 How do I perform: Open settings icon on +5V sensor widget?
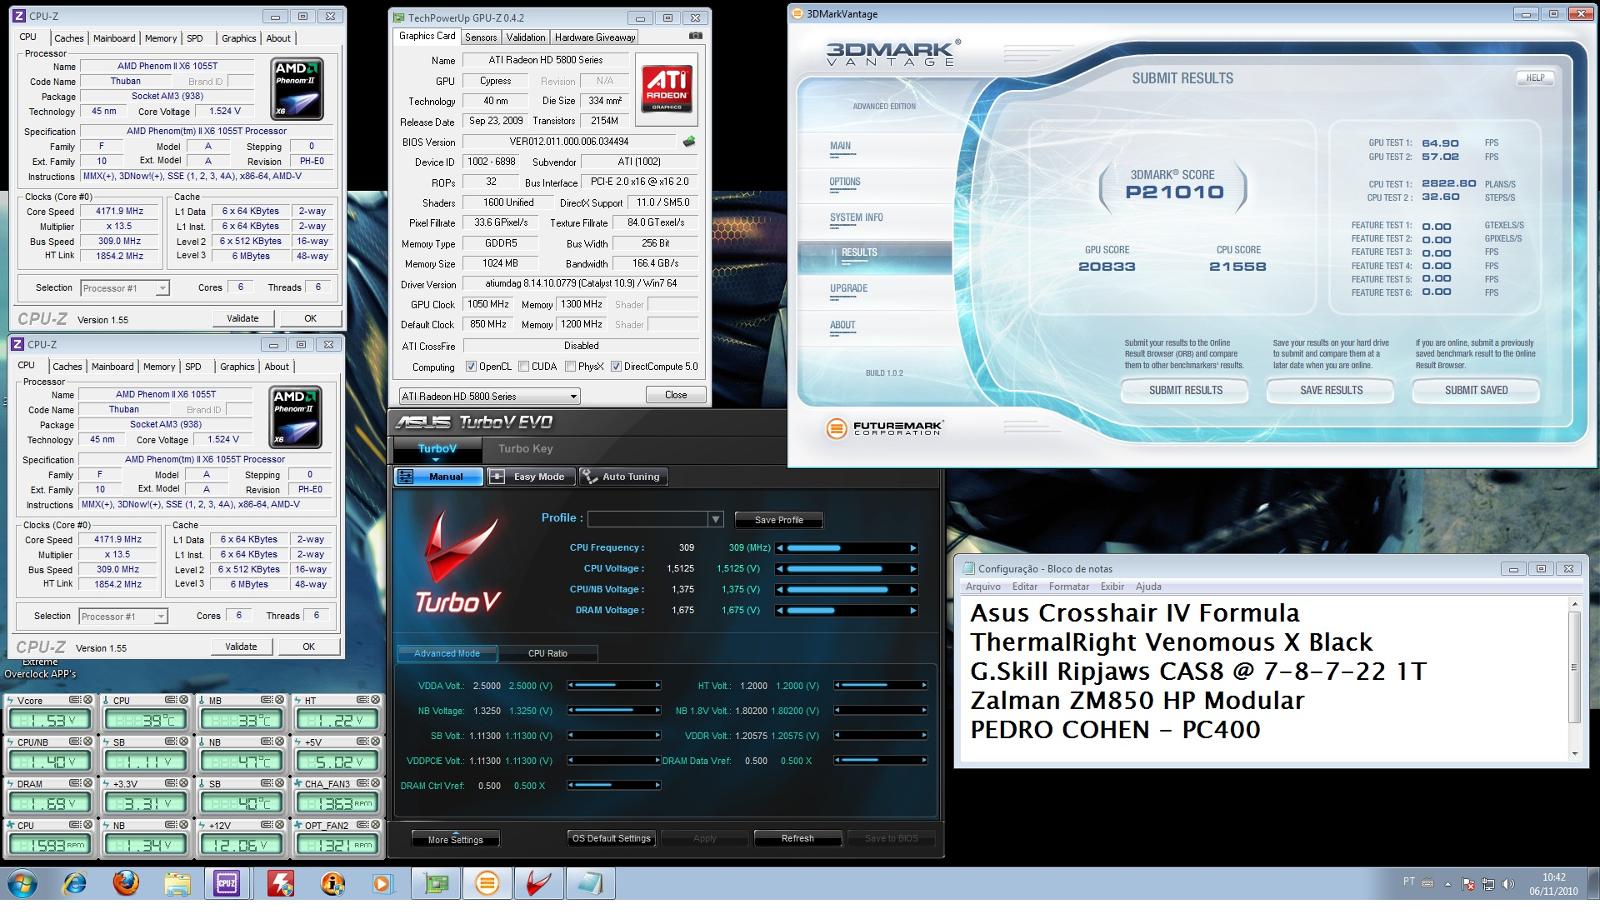click(362, 741)
